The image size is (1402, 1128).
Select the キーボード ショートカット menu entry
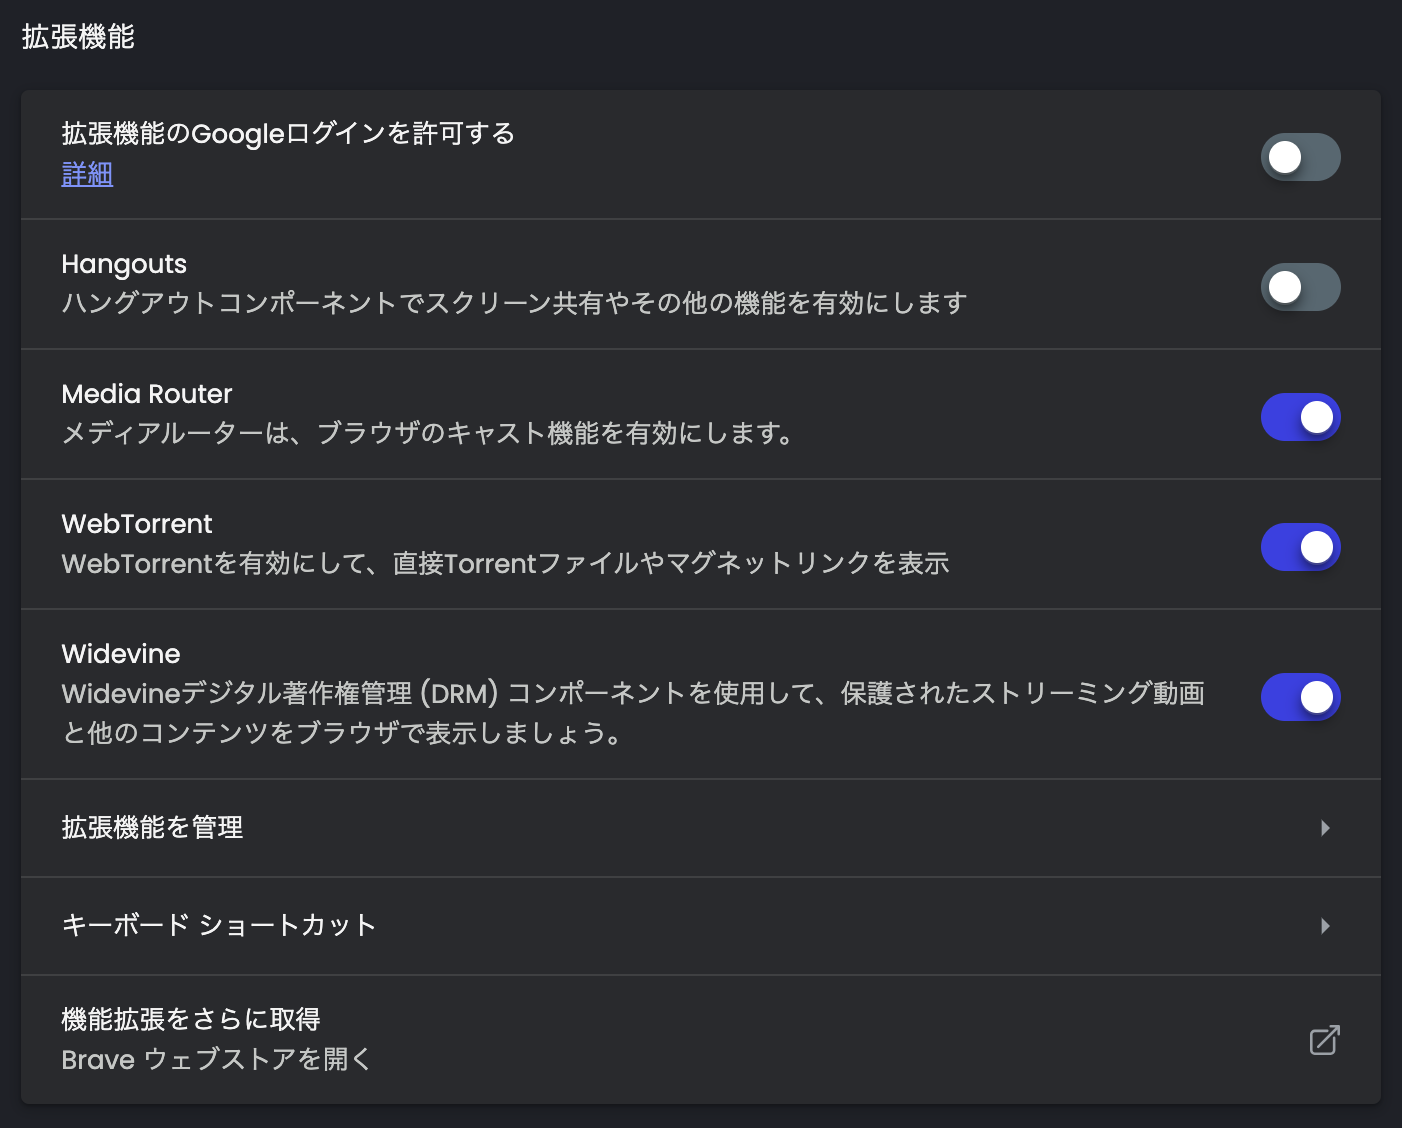click(218, 926)
